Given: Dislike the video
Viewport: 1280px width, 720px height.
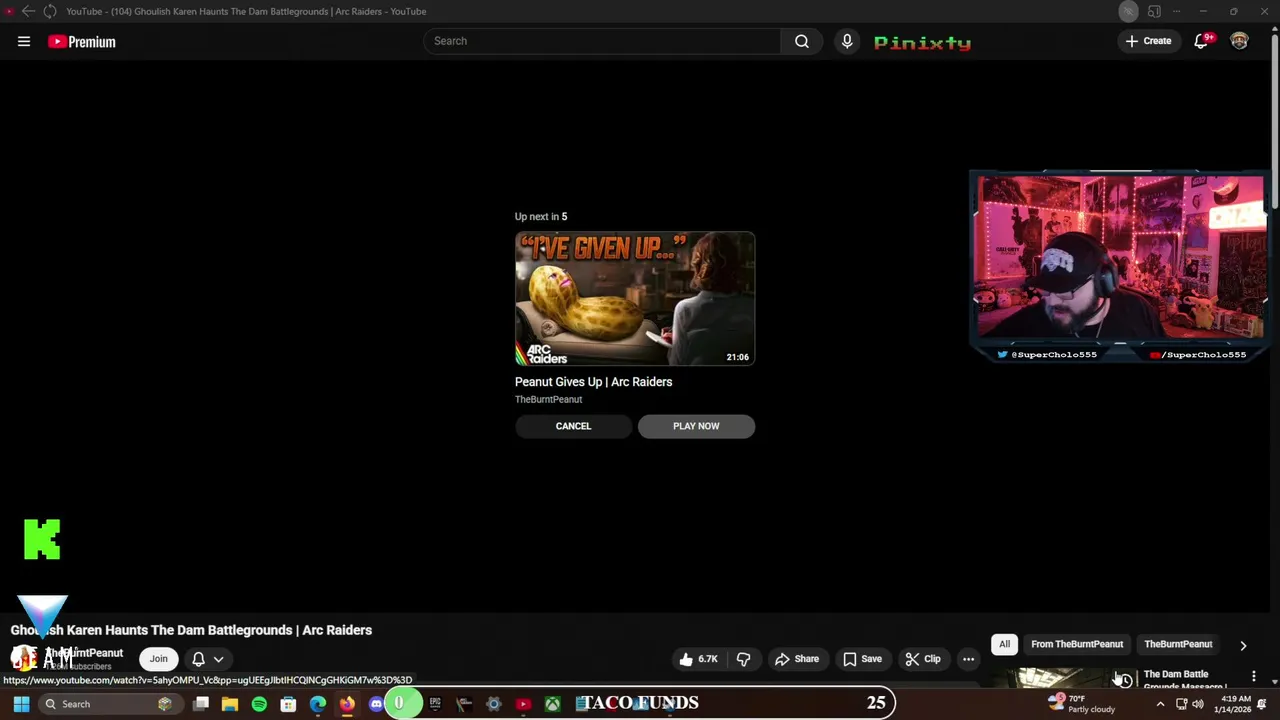Looking at the screenshot, I should [743, 659].
